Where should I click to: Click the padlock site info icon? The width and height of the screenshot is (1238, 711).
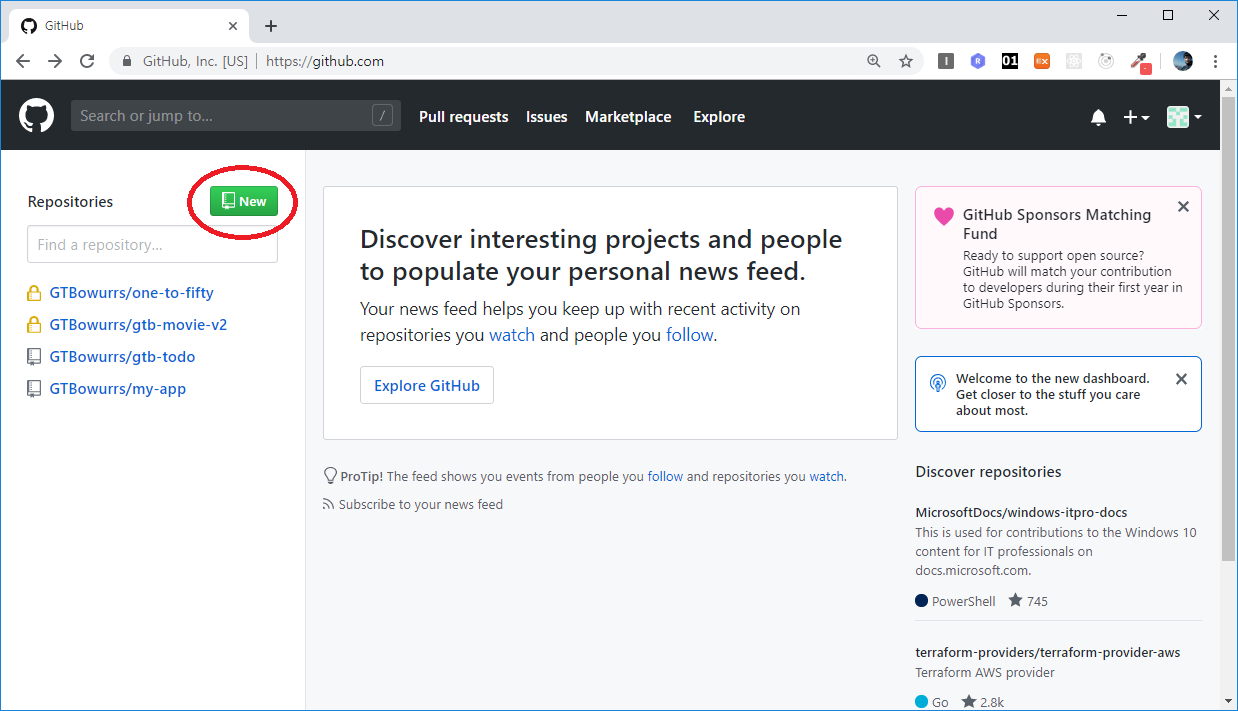tap(126, 61)
